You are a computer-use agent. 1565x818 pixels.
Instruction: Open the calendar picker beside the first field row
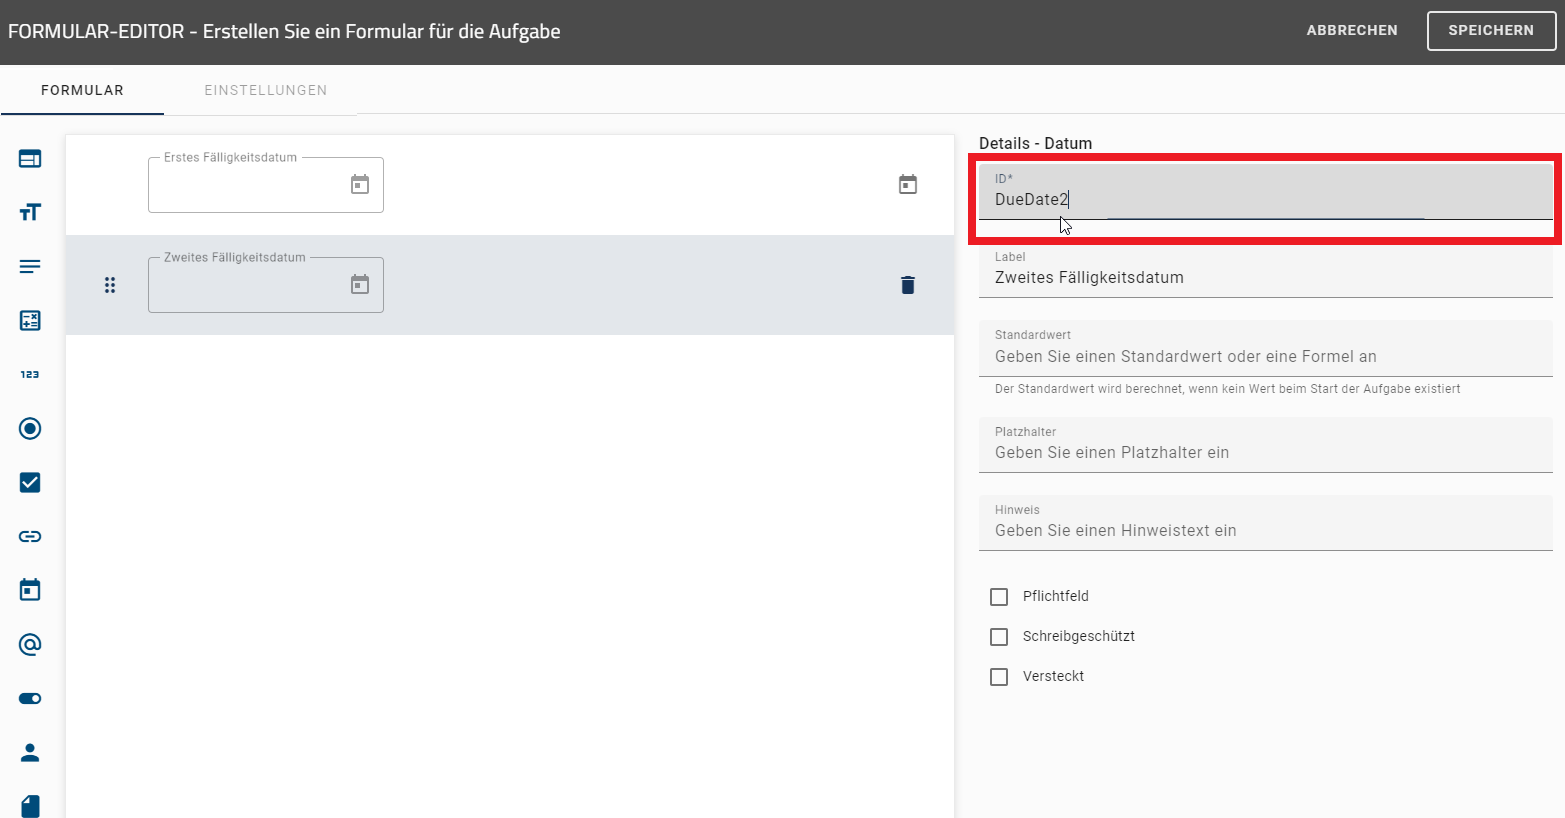coord(907,184)
